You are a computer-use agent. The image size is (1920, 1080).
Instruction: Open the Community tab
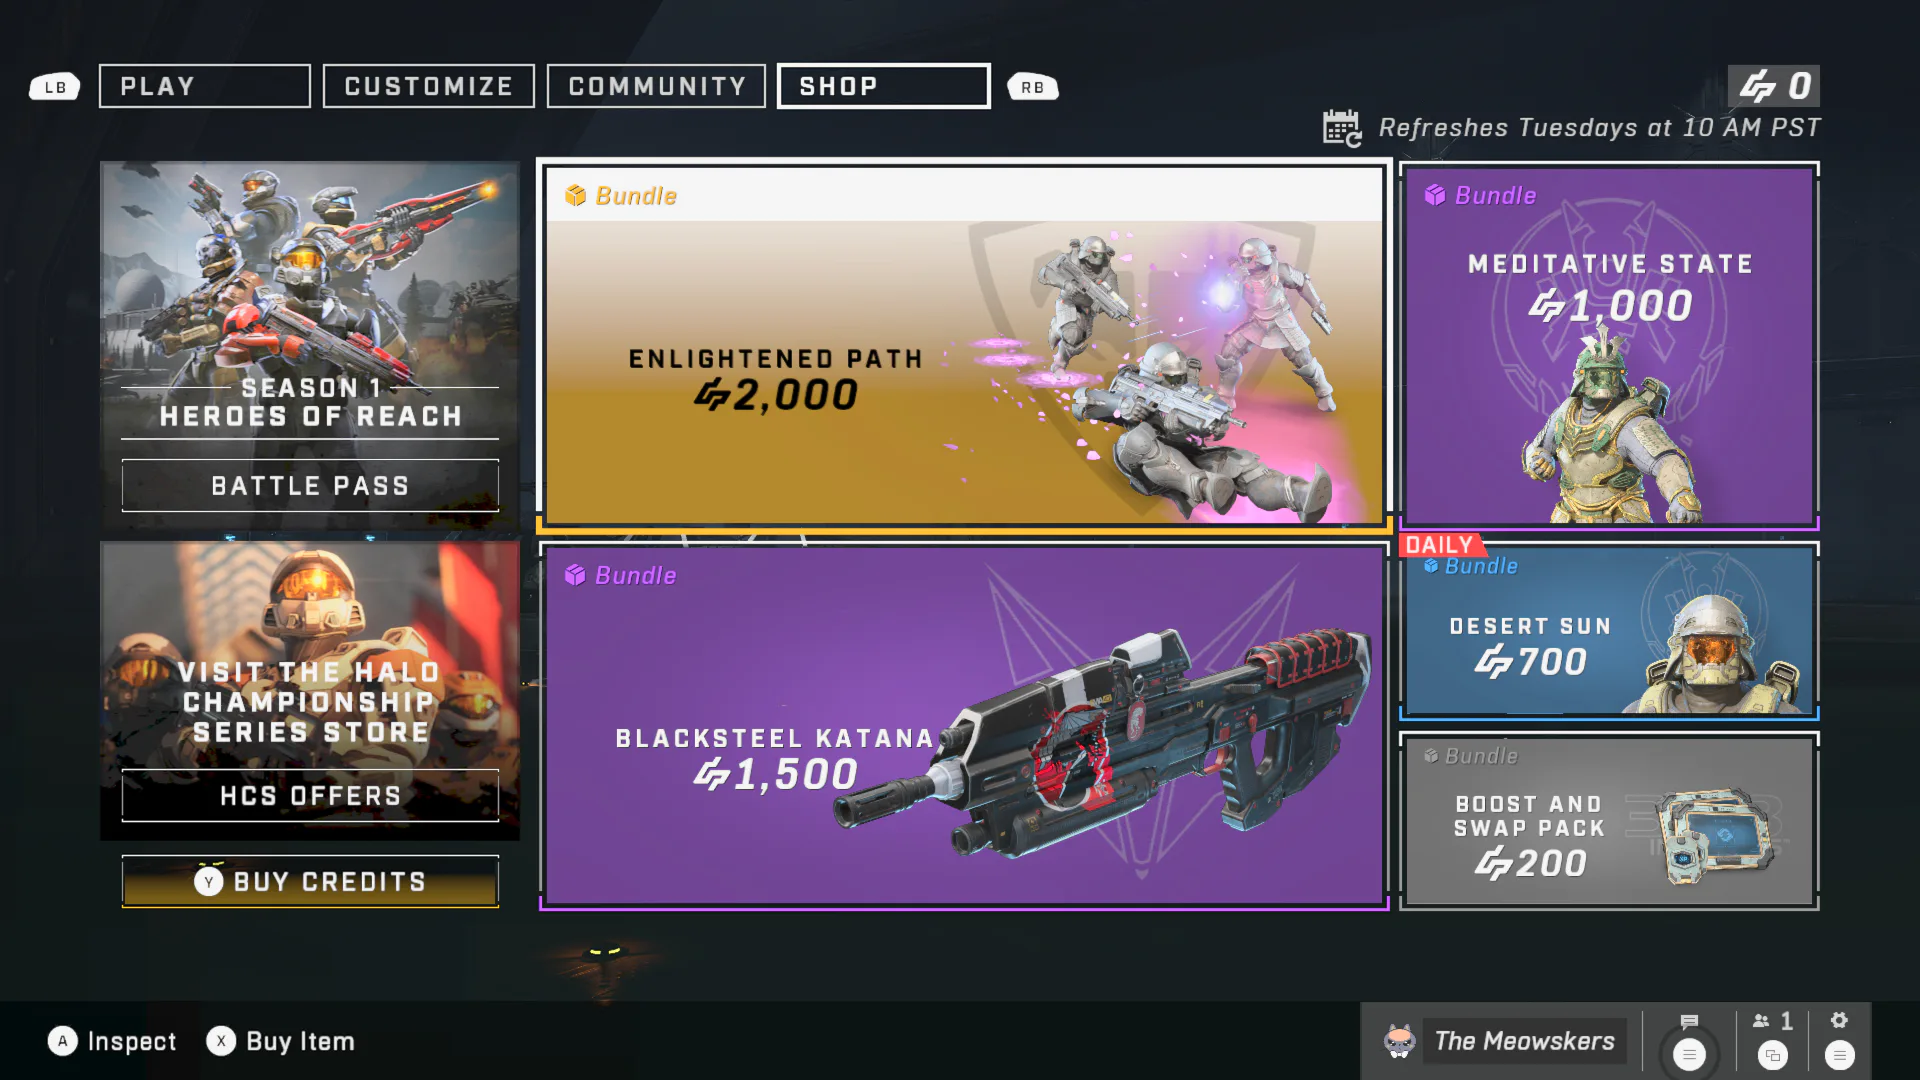[657, 86]
